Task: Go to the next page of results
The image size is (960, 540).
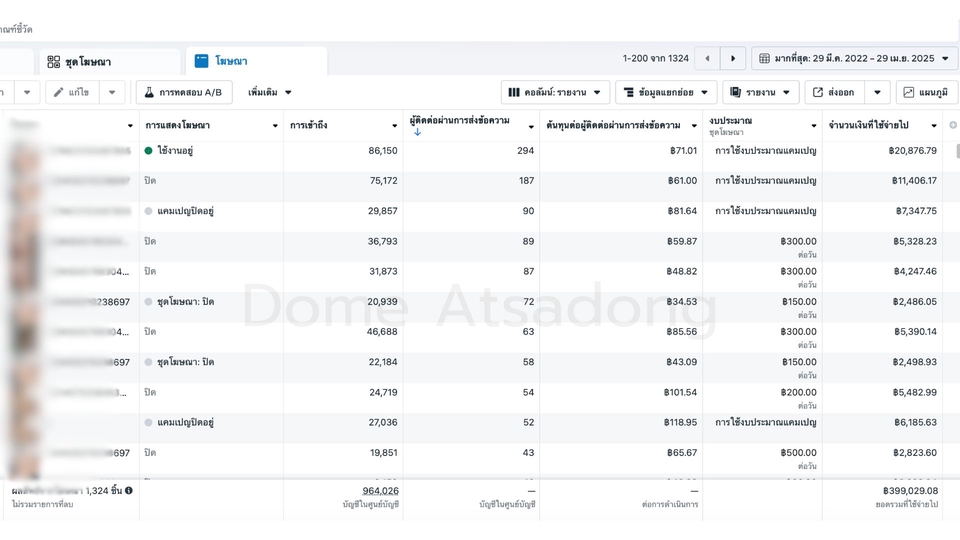Action: pyautogui.click(x=733, y=59)
